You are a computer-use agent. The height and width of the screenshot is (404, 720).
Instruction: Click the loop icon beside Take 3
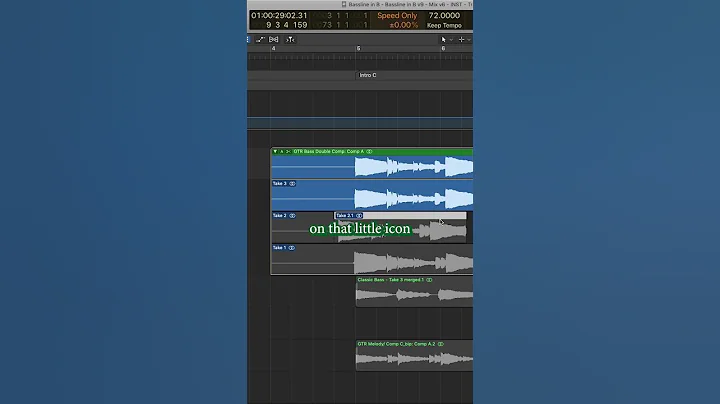click(x=292, y=184)
